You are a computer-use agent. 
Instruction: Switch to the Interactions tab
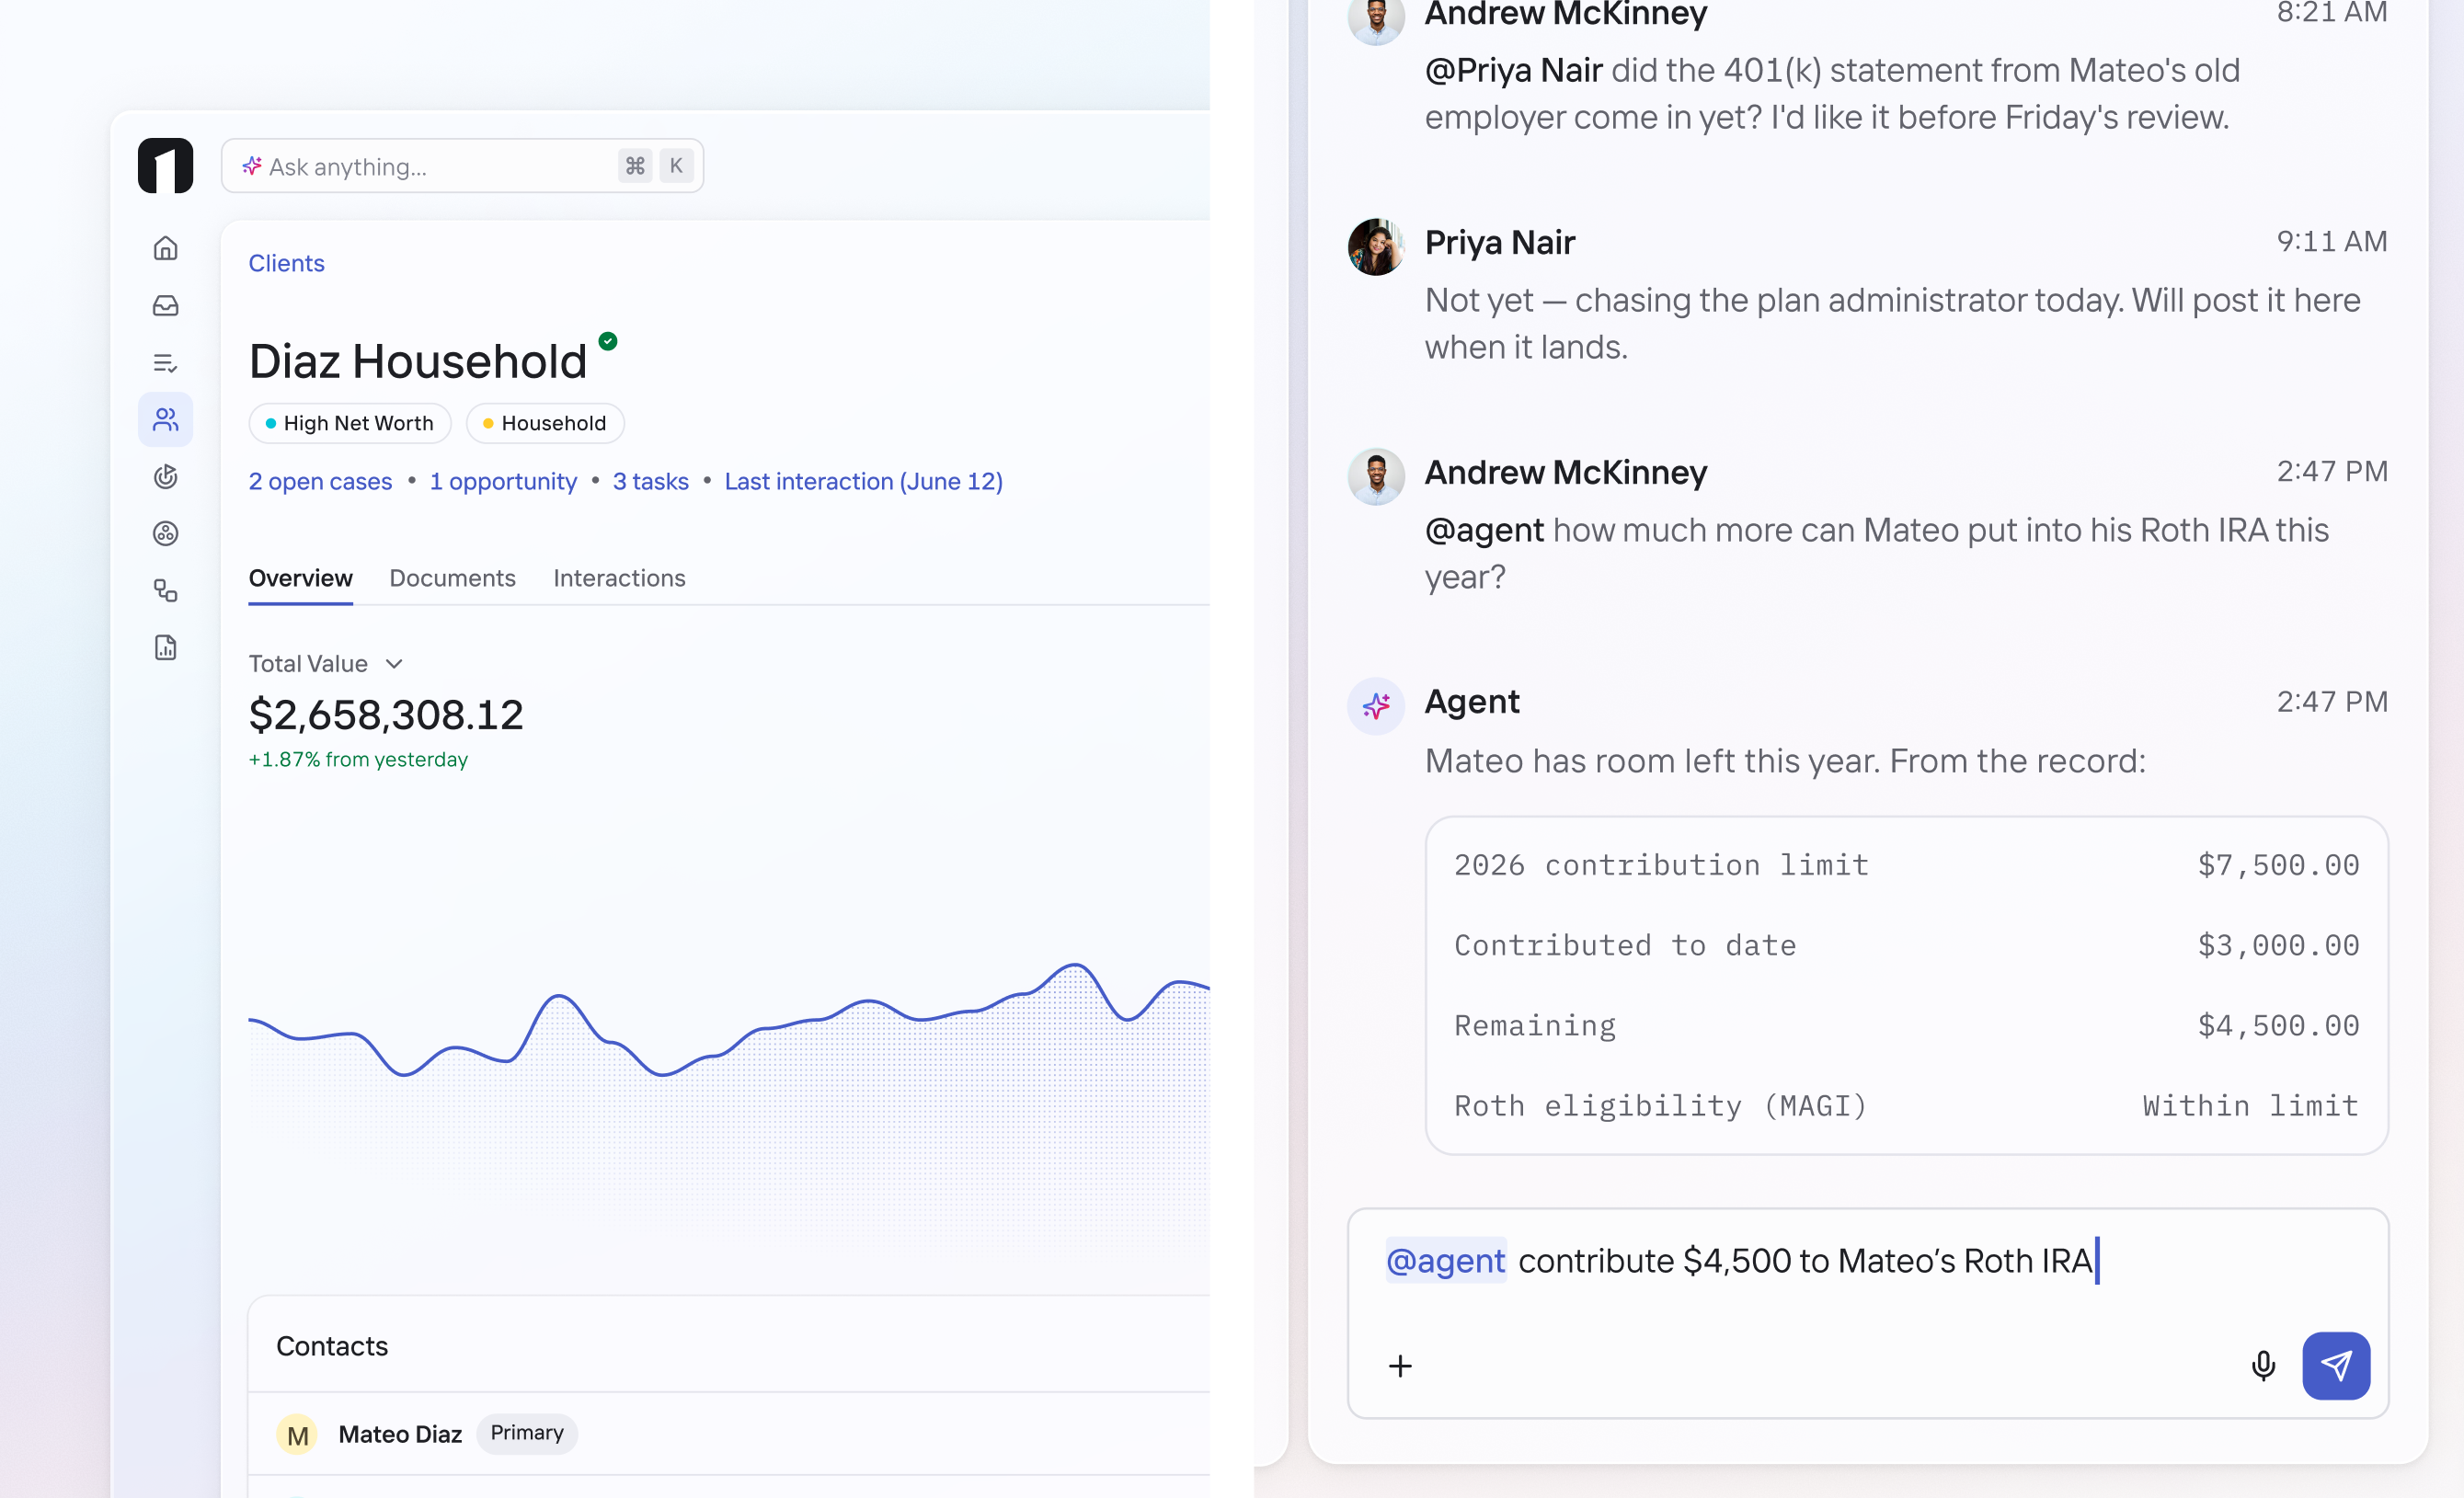coord(619,578)
